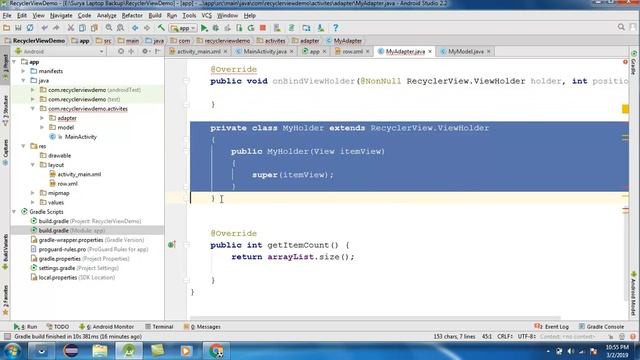Open the Event Log

click(552, 327)
